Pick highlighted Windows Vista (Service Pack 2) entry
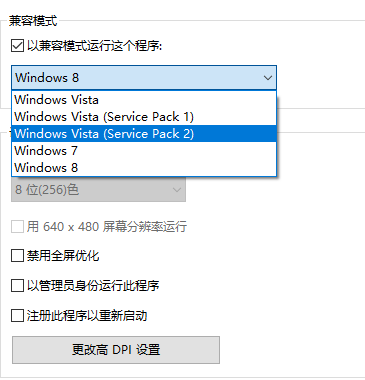This screenshot has height=380, width=365. tap(144, 134)
